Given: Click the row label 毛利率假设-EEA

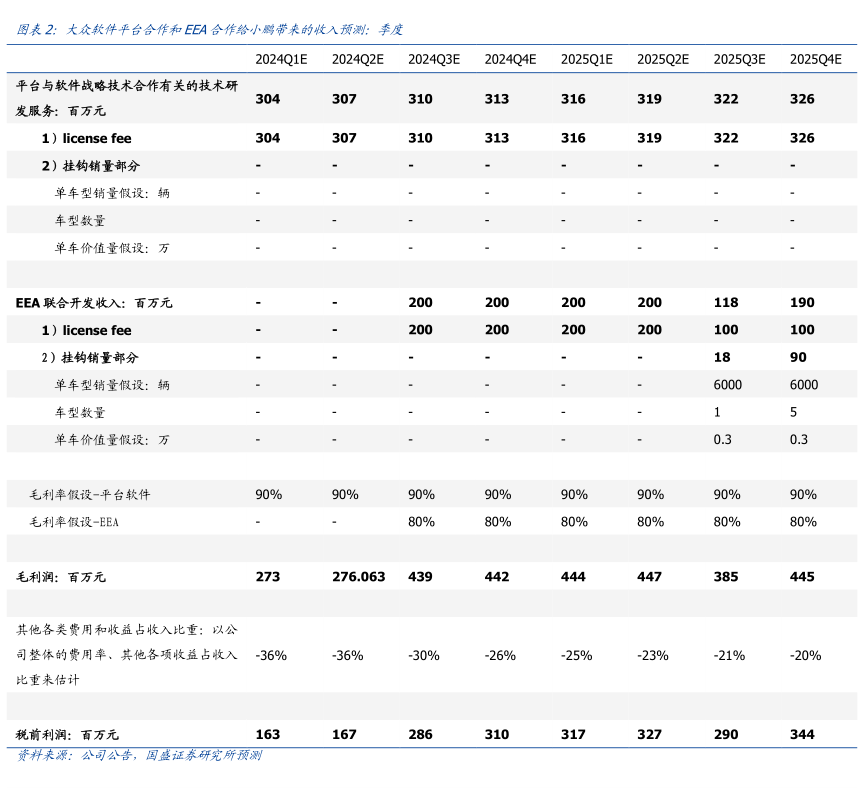Looking at the screenshot, I should (x=74, y=522).
